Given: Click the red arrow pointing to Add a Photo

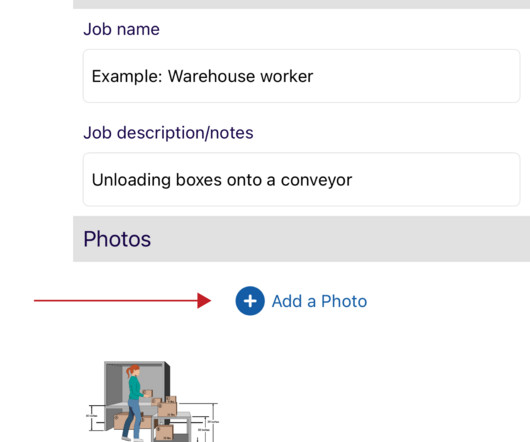Looking at the screenshot, I should coord(122,300).
